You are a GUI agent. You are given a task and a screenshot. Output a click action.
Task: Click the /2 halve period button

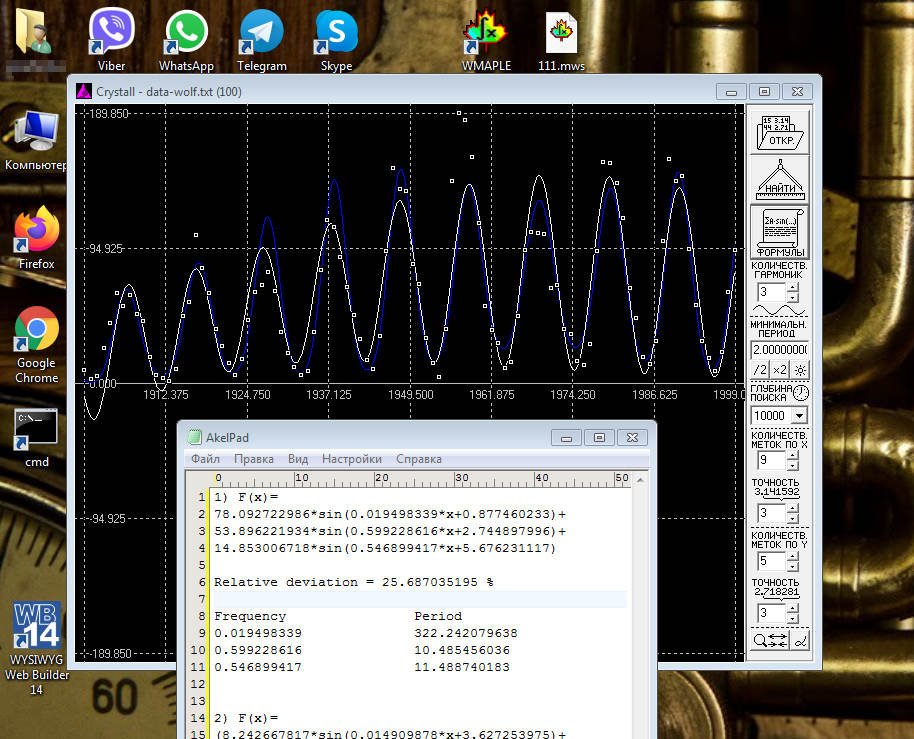click(x=760, y=370)
